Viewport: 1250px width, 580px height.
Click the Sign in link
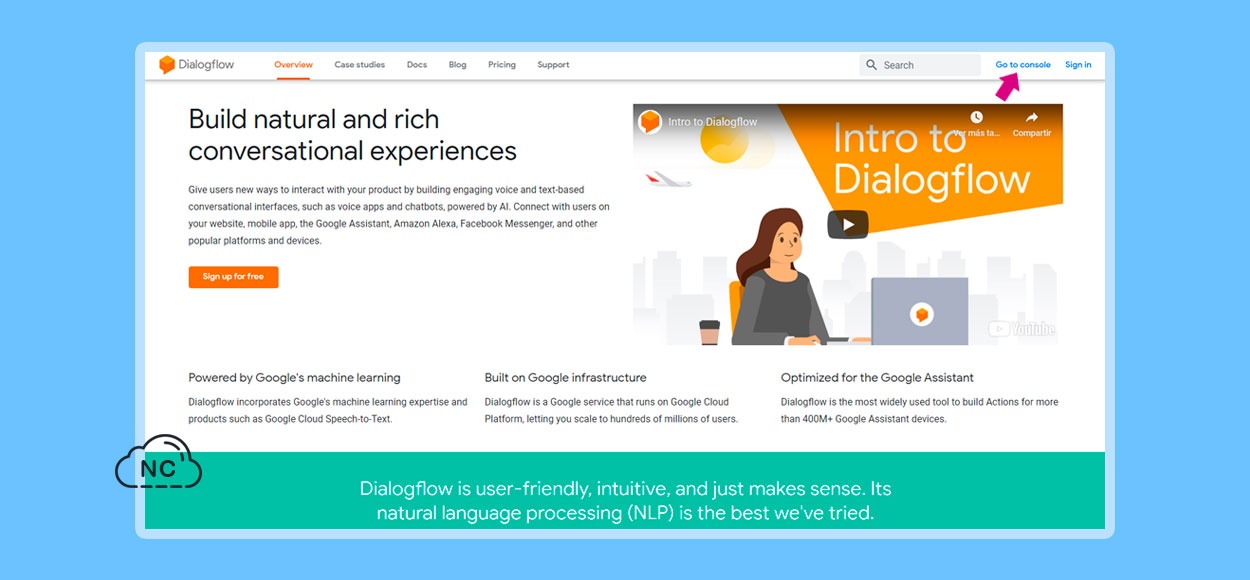click(1078, 65)
